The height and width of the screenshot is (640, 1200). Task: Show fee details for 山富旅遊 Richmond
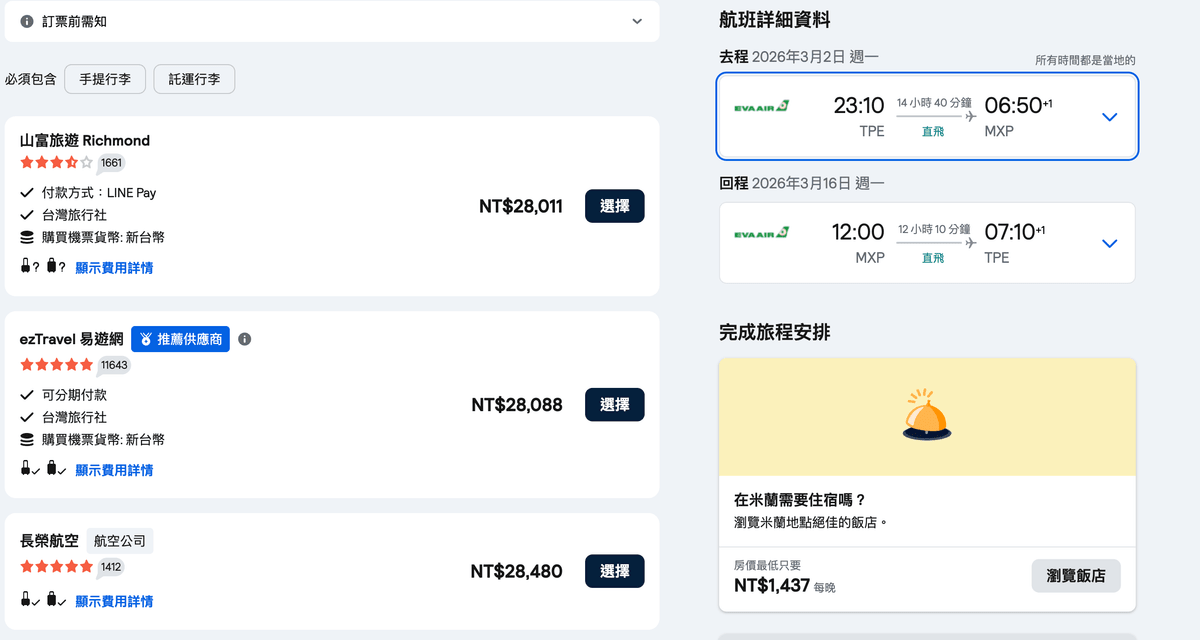(x=114, y=268)
